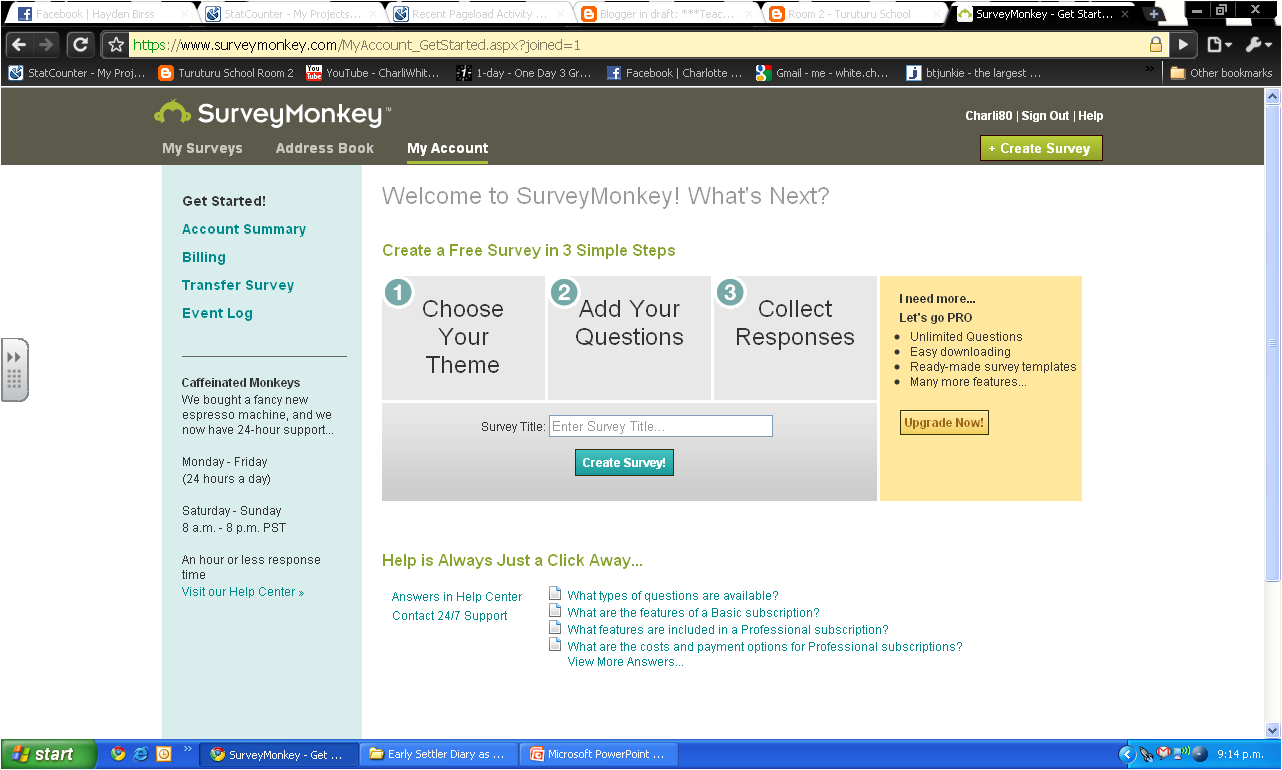The image size is (1282, 770).
Task: Open the Address Book section
Action: pyautogui.click(x=325, y=148)
